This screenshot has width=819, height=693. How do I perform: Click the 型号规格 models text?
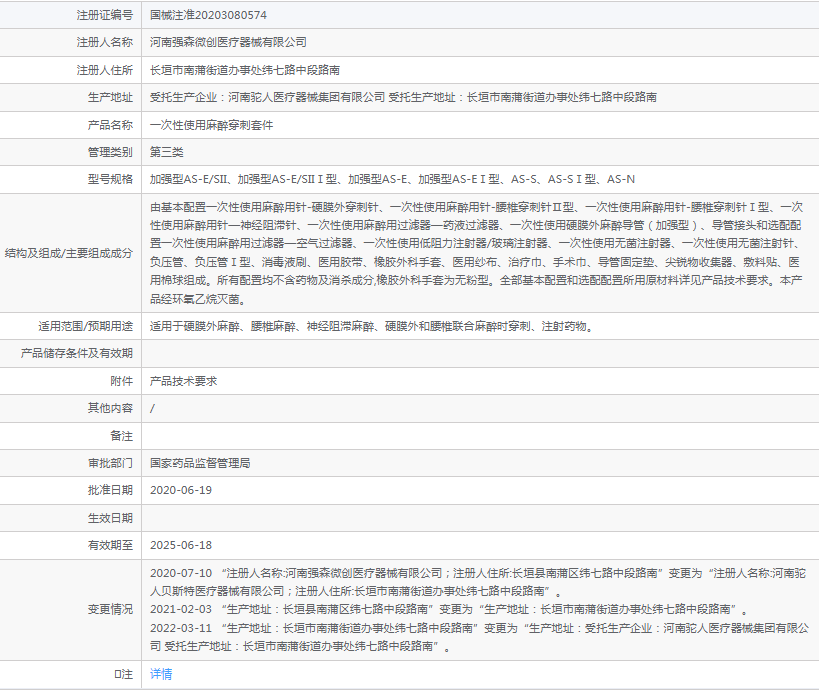tap(392, 179)
